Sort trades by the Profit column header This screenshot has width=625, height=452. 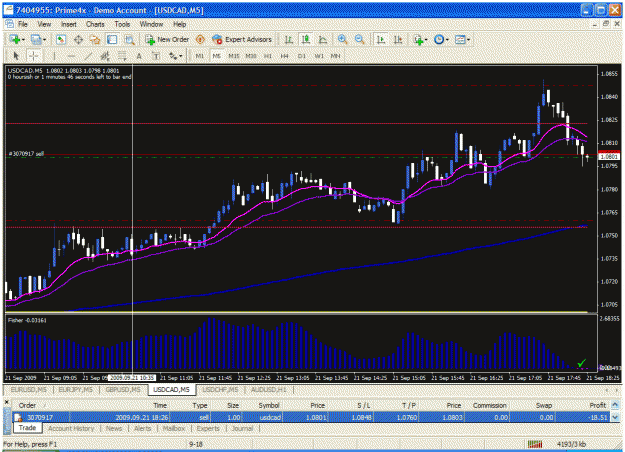point(598,405)
